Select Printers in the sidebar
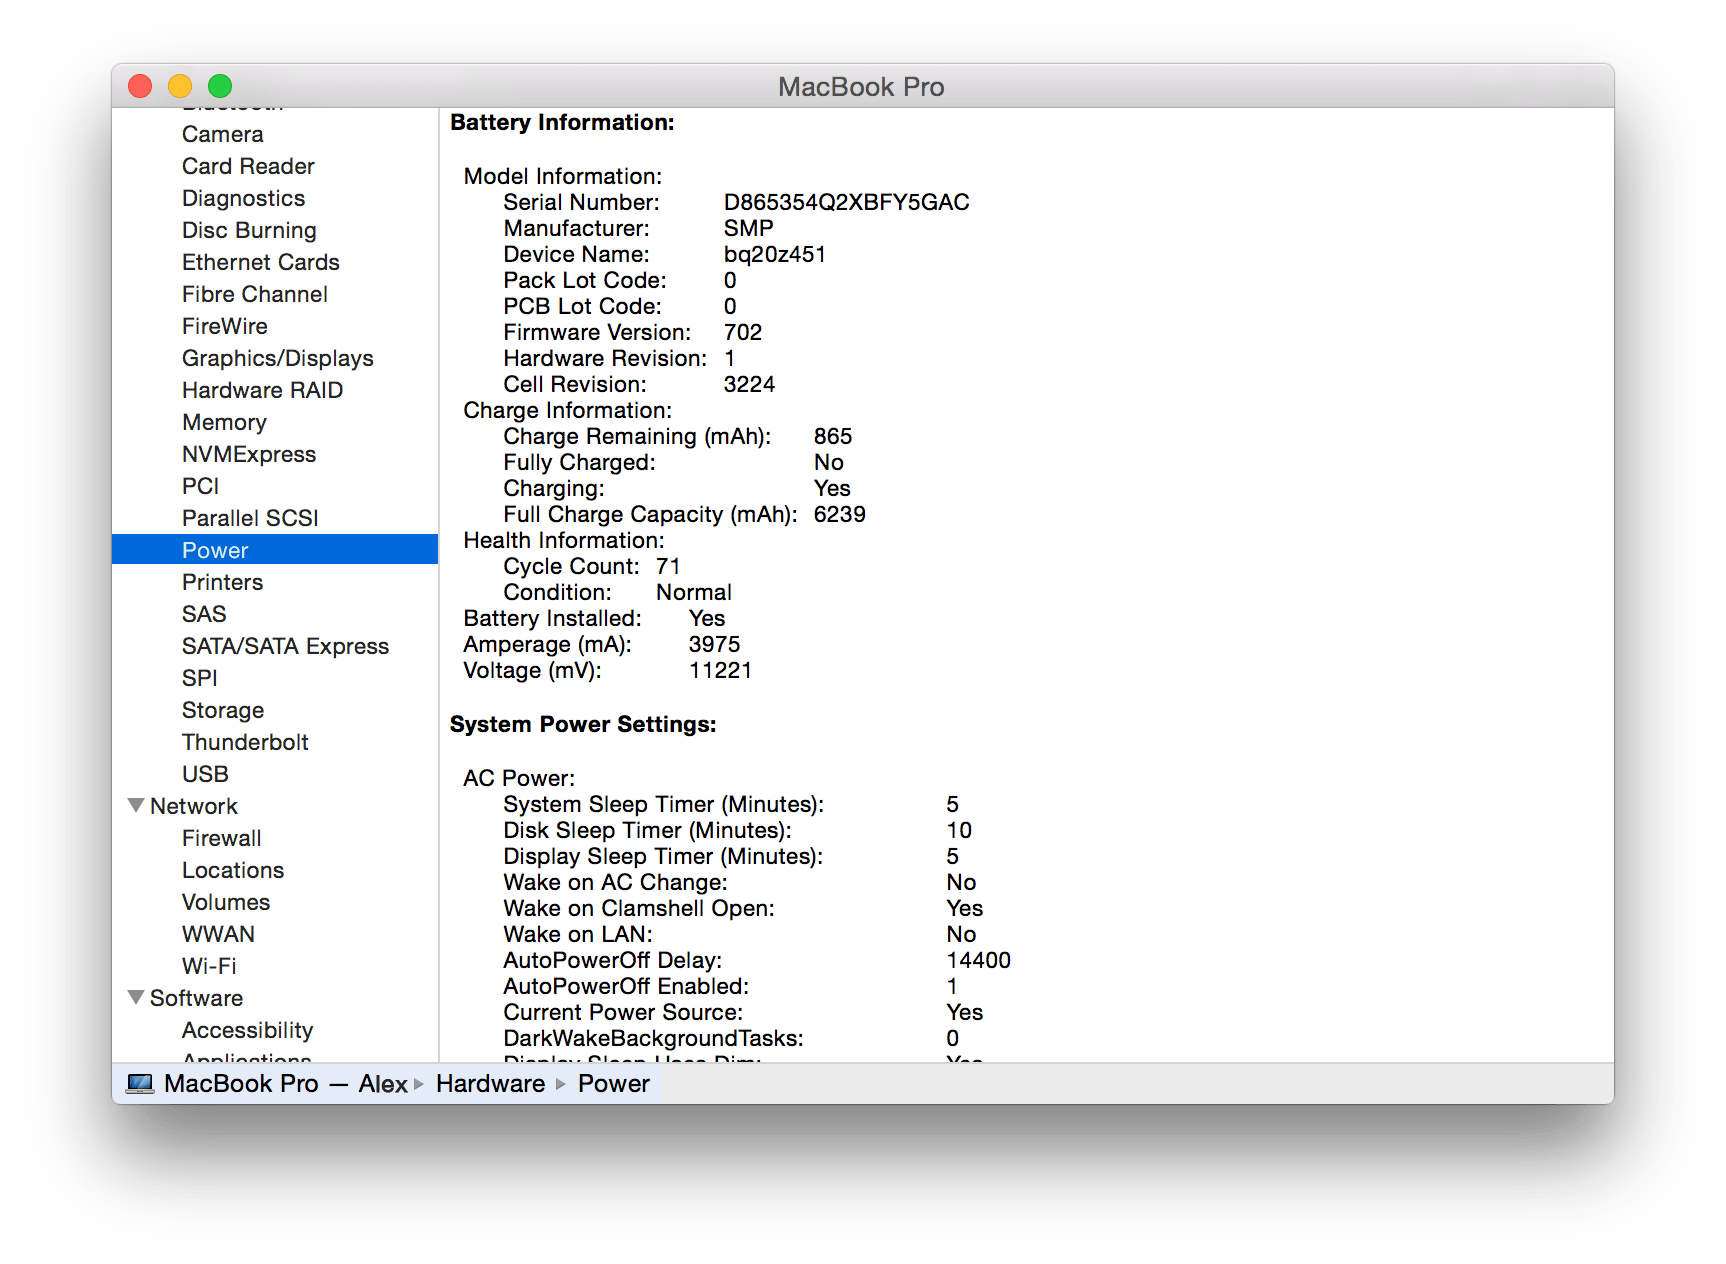This screenshot has width=1726, height=1264. point(223,582)
